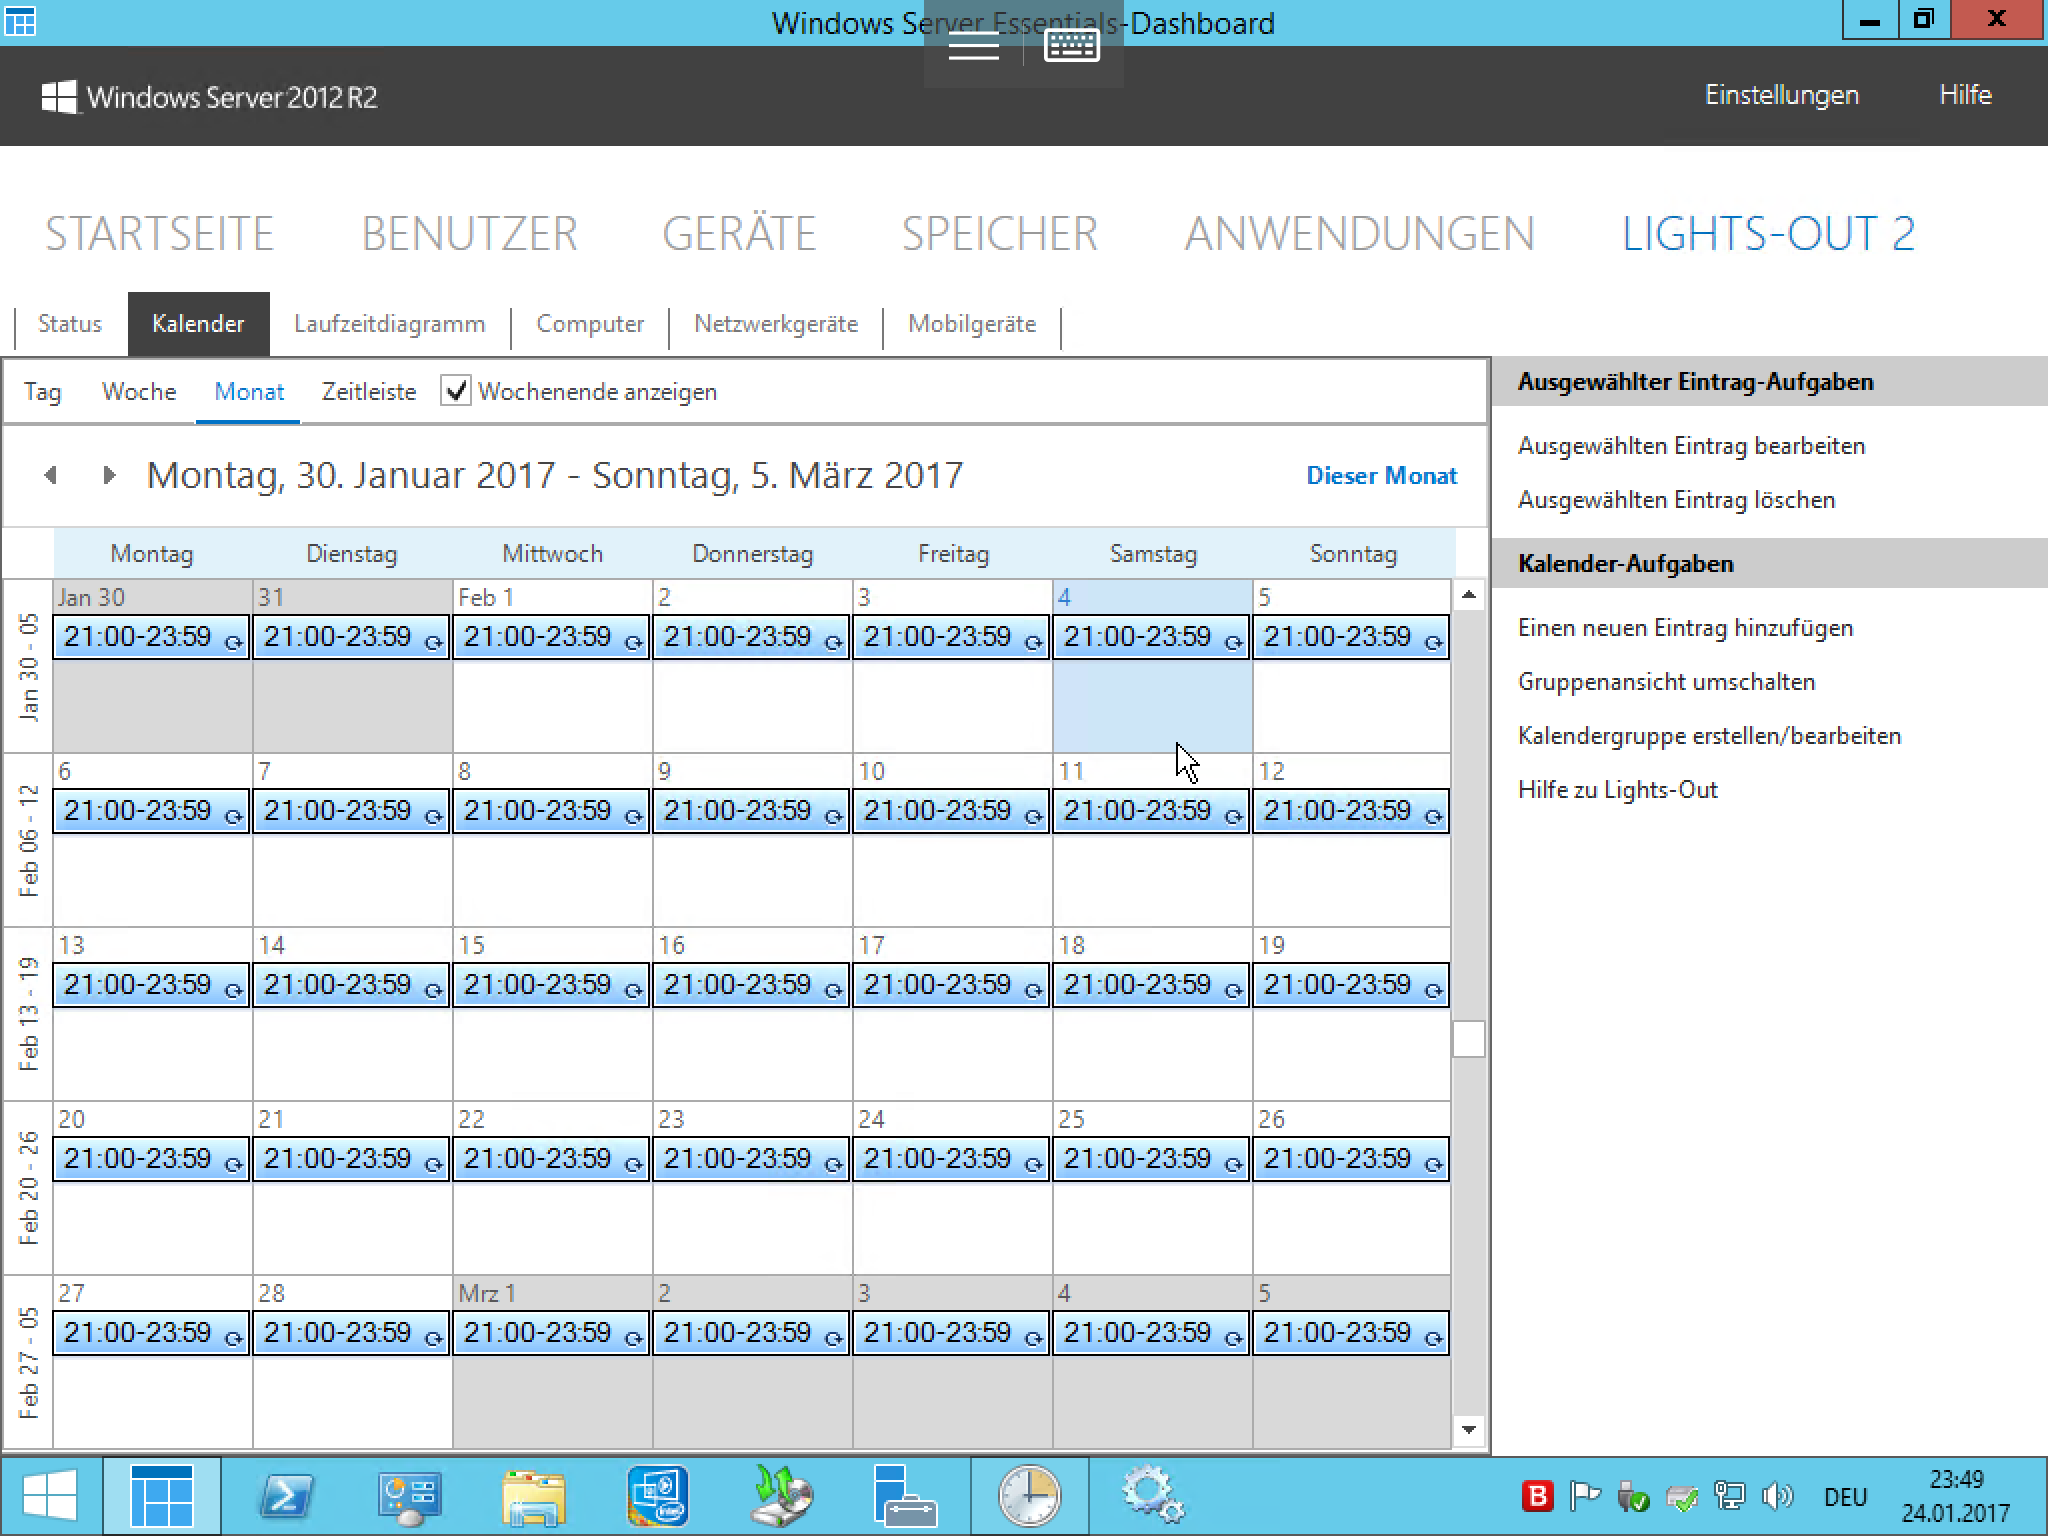
Task: Click the network tray icon
Action: pos(1730,1497)
